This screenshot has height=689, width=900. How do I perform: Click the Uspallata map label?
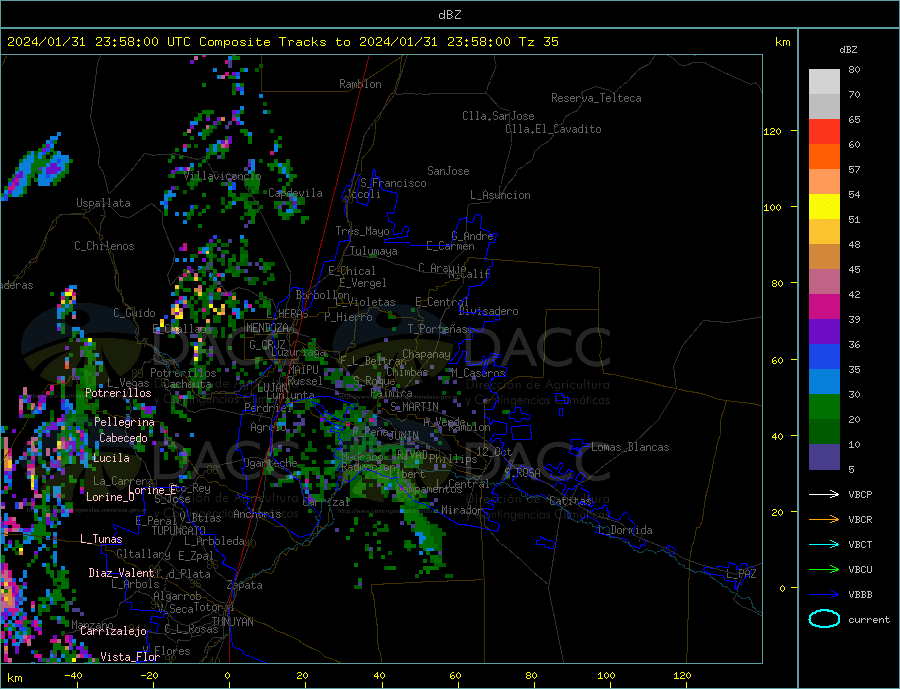[103, 203]
